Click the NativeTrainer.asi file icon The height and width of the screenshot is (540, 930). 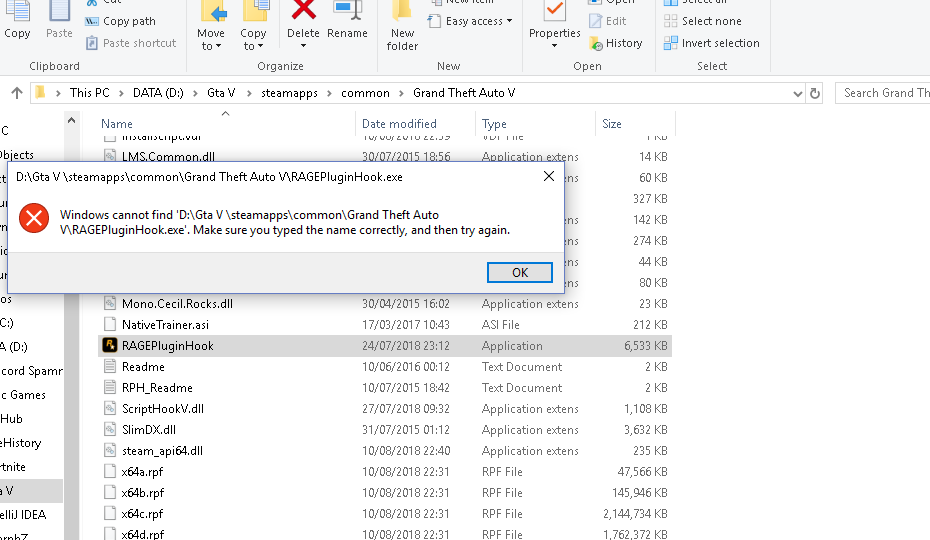(110, 324)
